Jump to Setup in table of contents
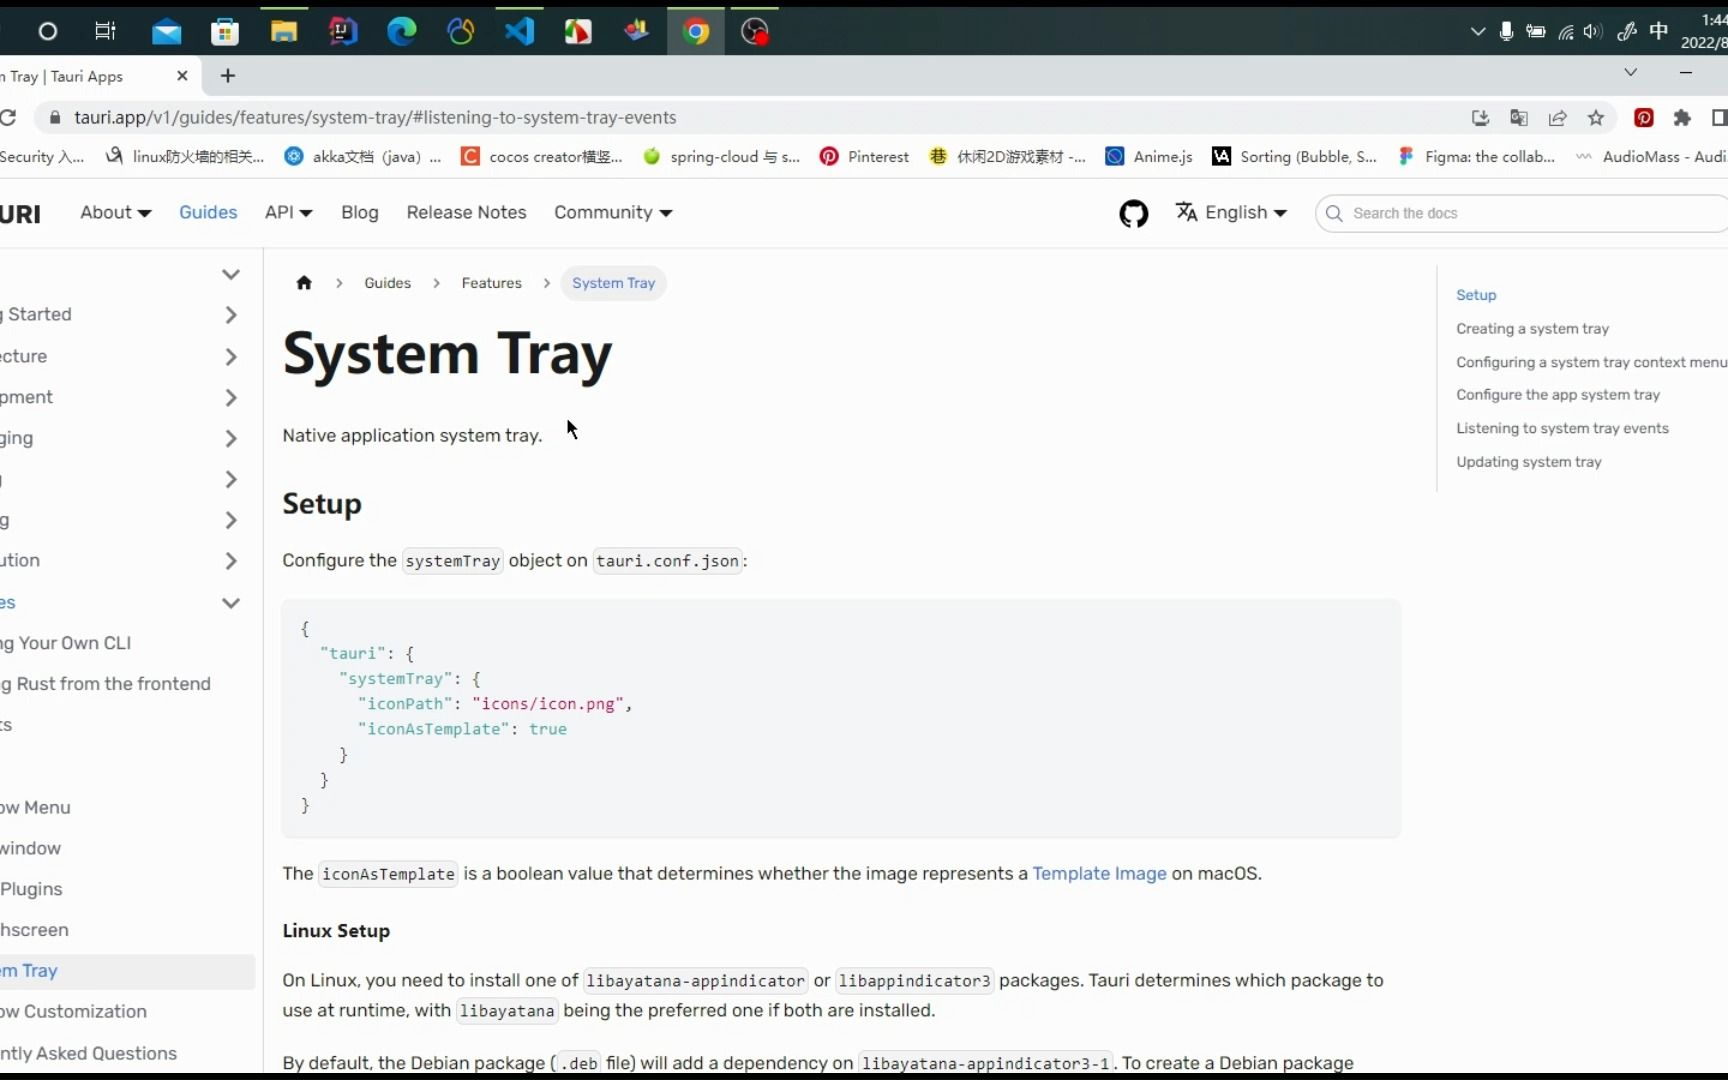Screen dimensions: 1728x1080 click(x=1476, y=295)
